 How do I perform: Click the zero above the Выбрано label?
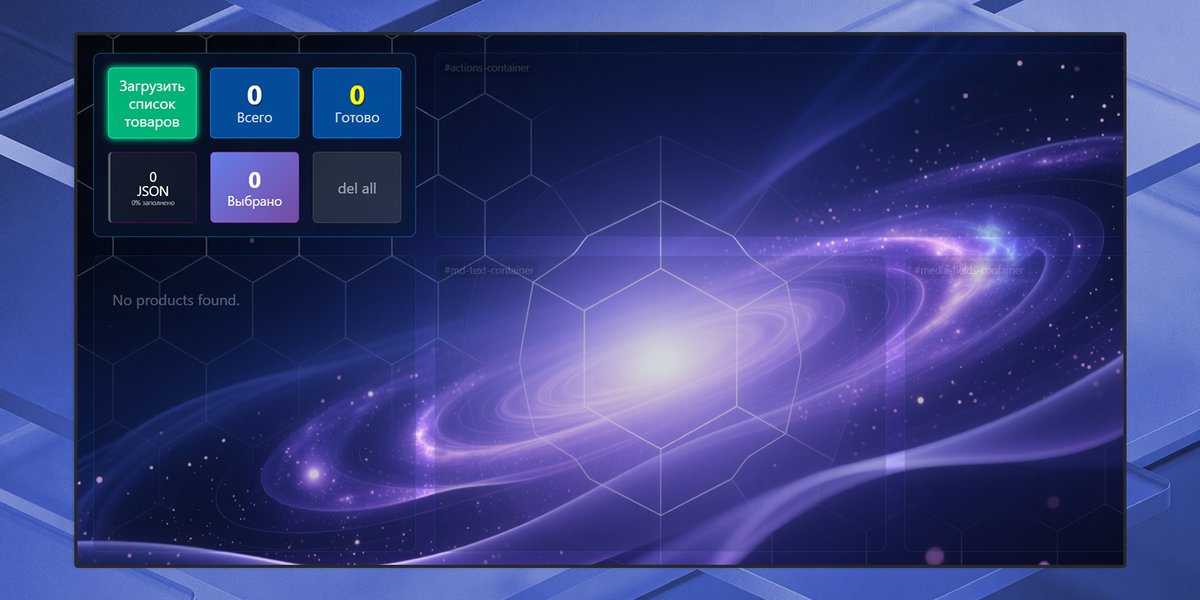(x=254, y=179)
